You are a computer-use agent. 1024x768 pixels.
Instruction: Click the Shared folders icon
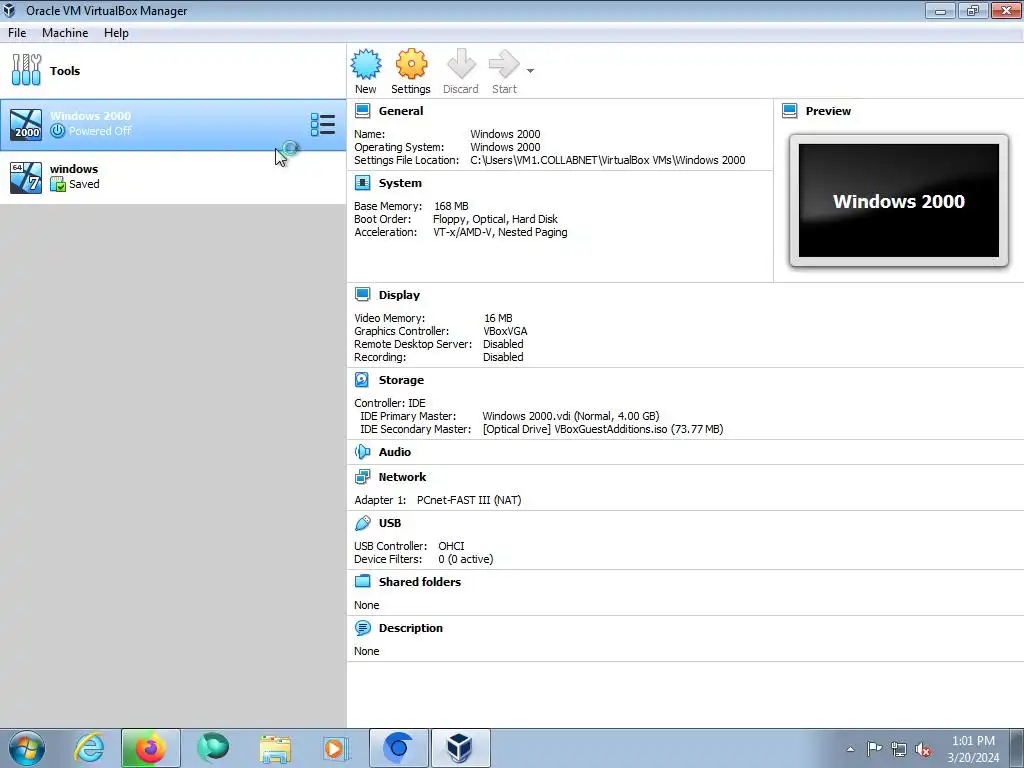coord(362,581)
